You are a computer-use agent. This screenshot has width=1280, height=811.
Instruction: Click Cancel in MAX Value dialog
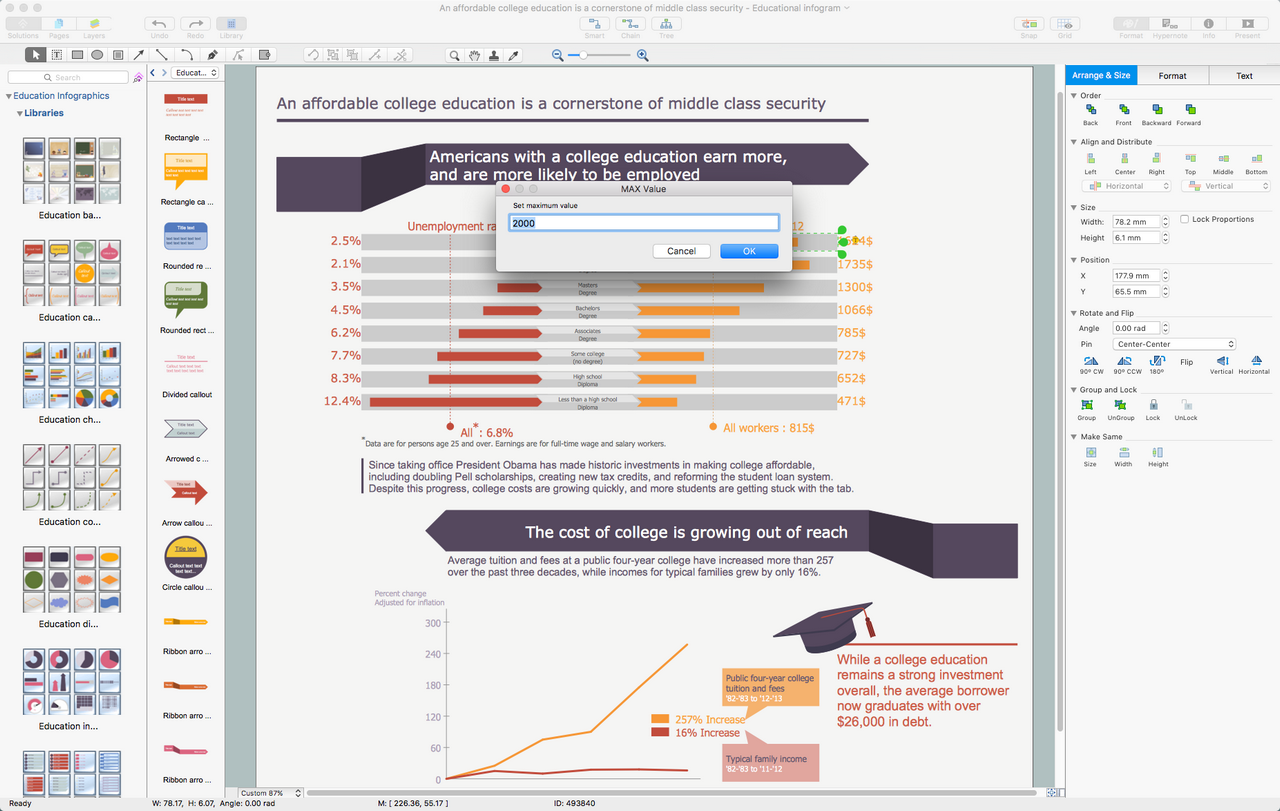[x=681, y=251]
